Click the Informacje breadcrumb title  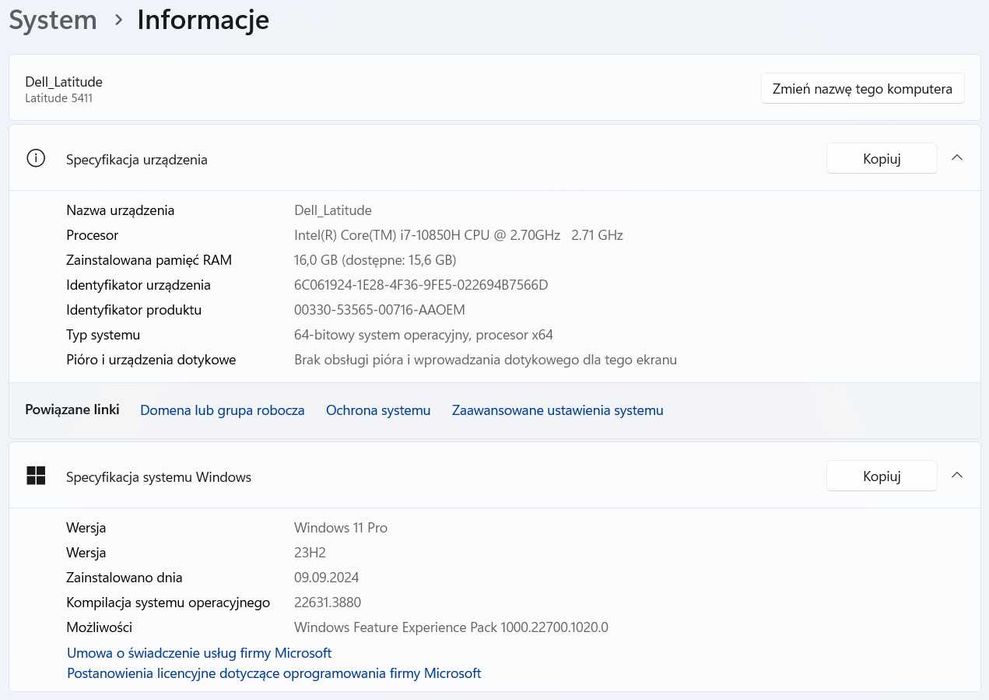(203, 20)
